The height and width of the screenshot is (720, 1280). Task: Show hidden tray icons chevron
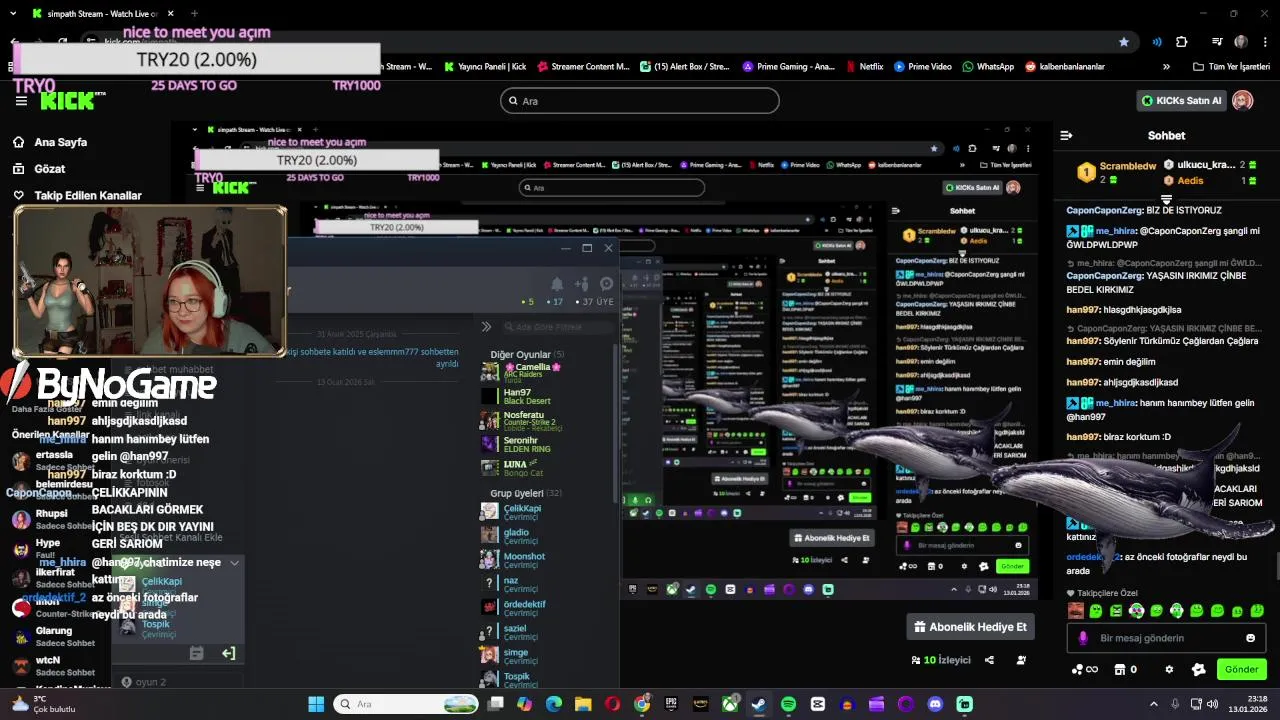1153,704
